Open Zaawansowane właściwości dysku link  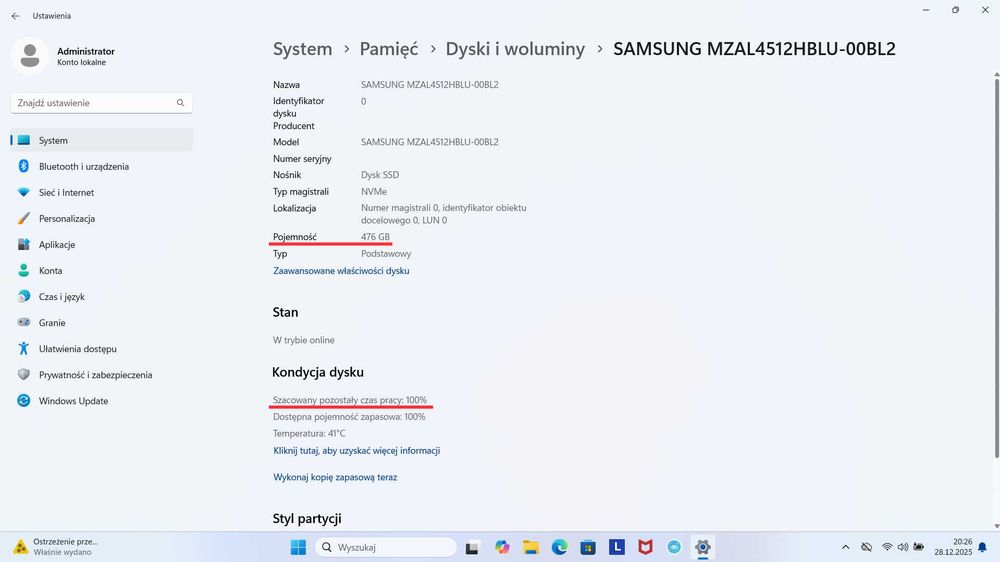341,270
